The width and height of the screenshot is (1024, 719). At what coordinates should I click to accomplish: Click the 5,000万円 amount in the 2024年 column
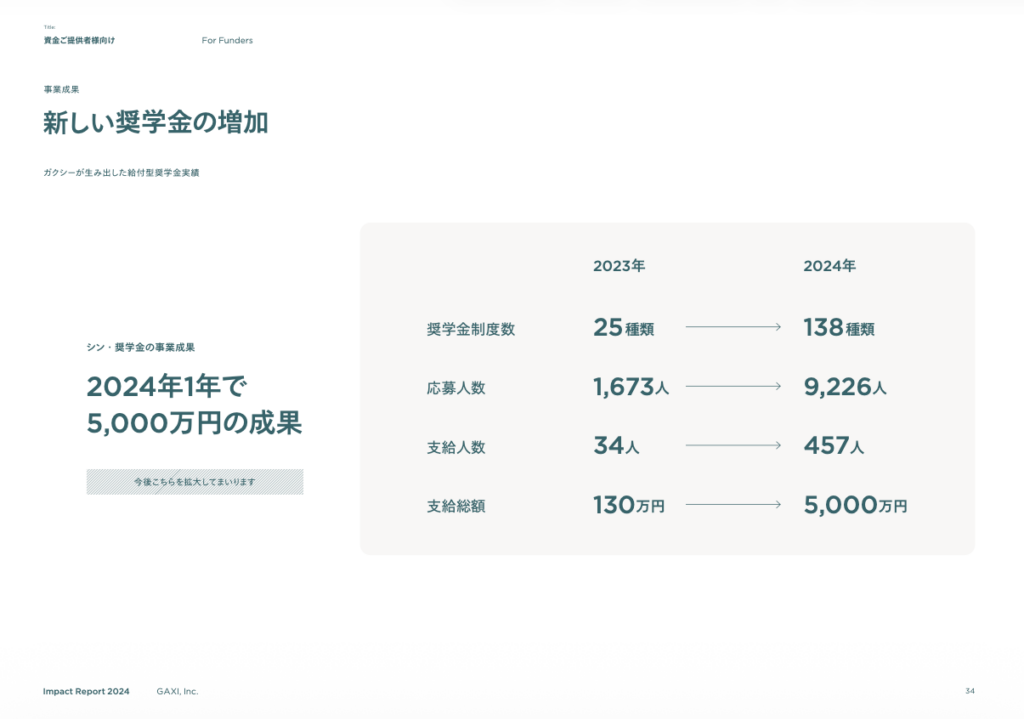tap(855, 506)
